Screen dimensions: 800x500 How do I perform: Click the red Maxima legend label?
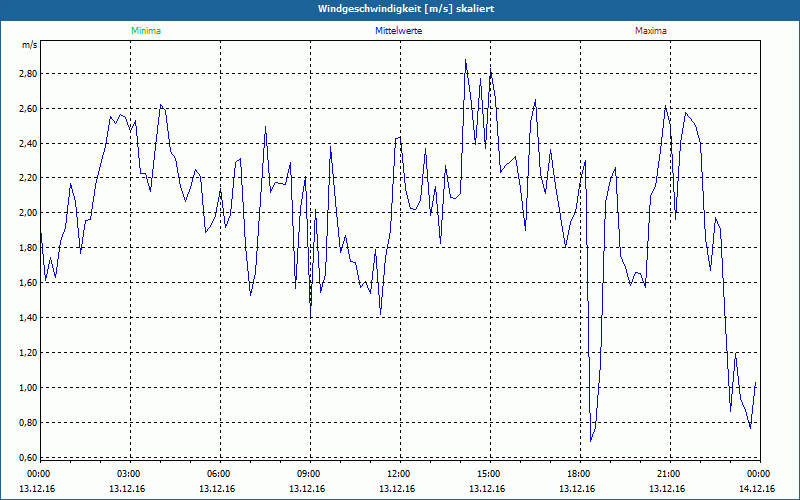[651, 31]
